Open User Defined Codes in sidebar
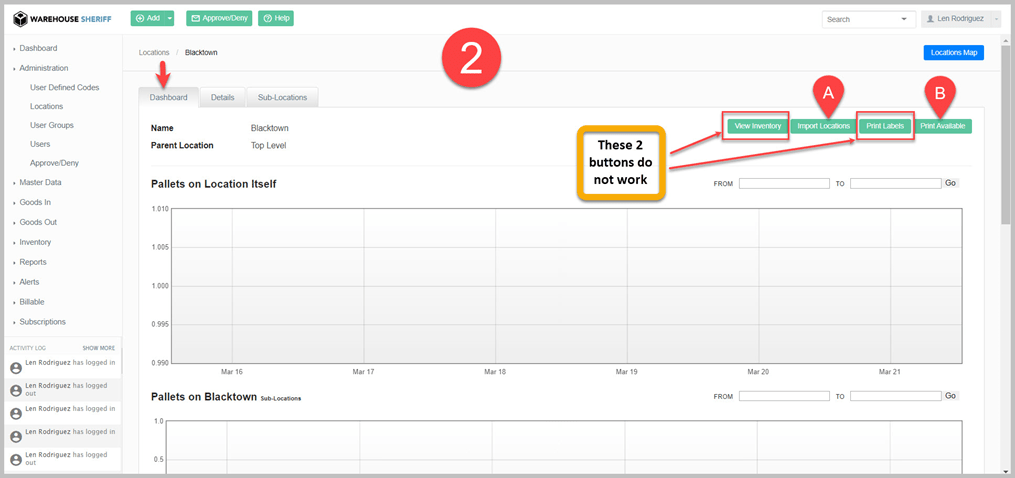The height and width of the screenshot is (478, 1015). (x=64, y=87)
